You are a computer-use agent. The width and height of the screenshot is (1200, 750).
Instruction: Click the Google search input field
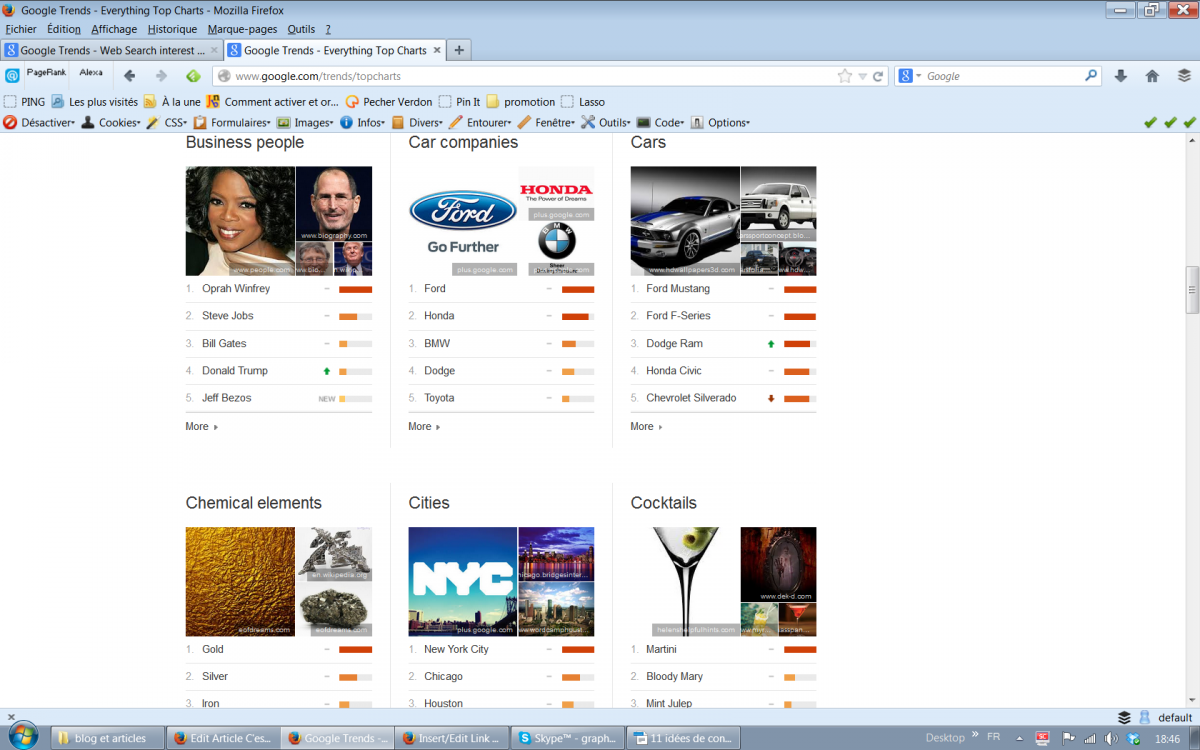click(1003, 76)
